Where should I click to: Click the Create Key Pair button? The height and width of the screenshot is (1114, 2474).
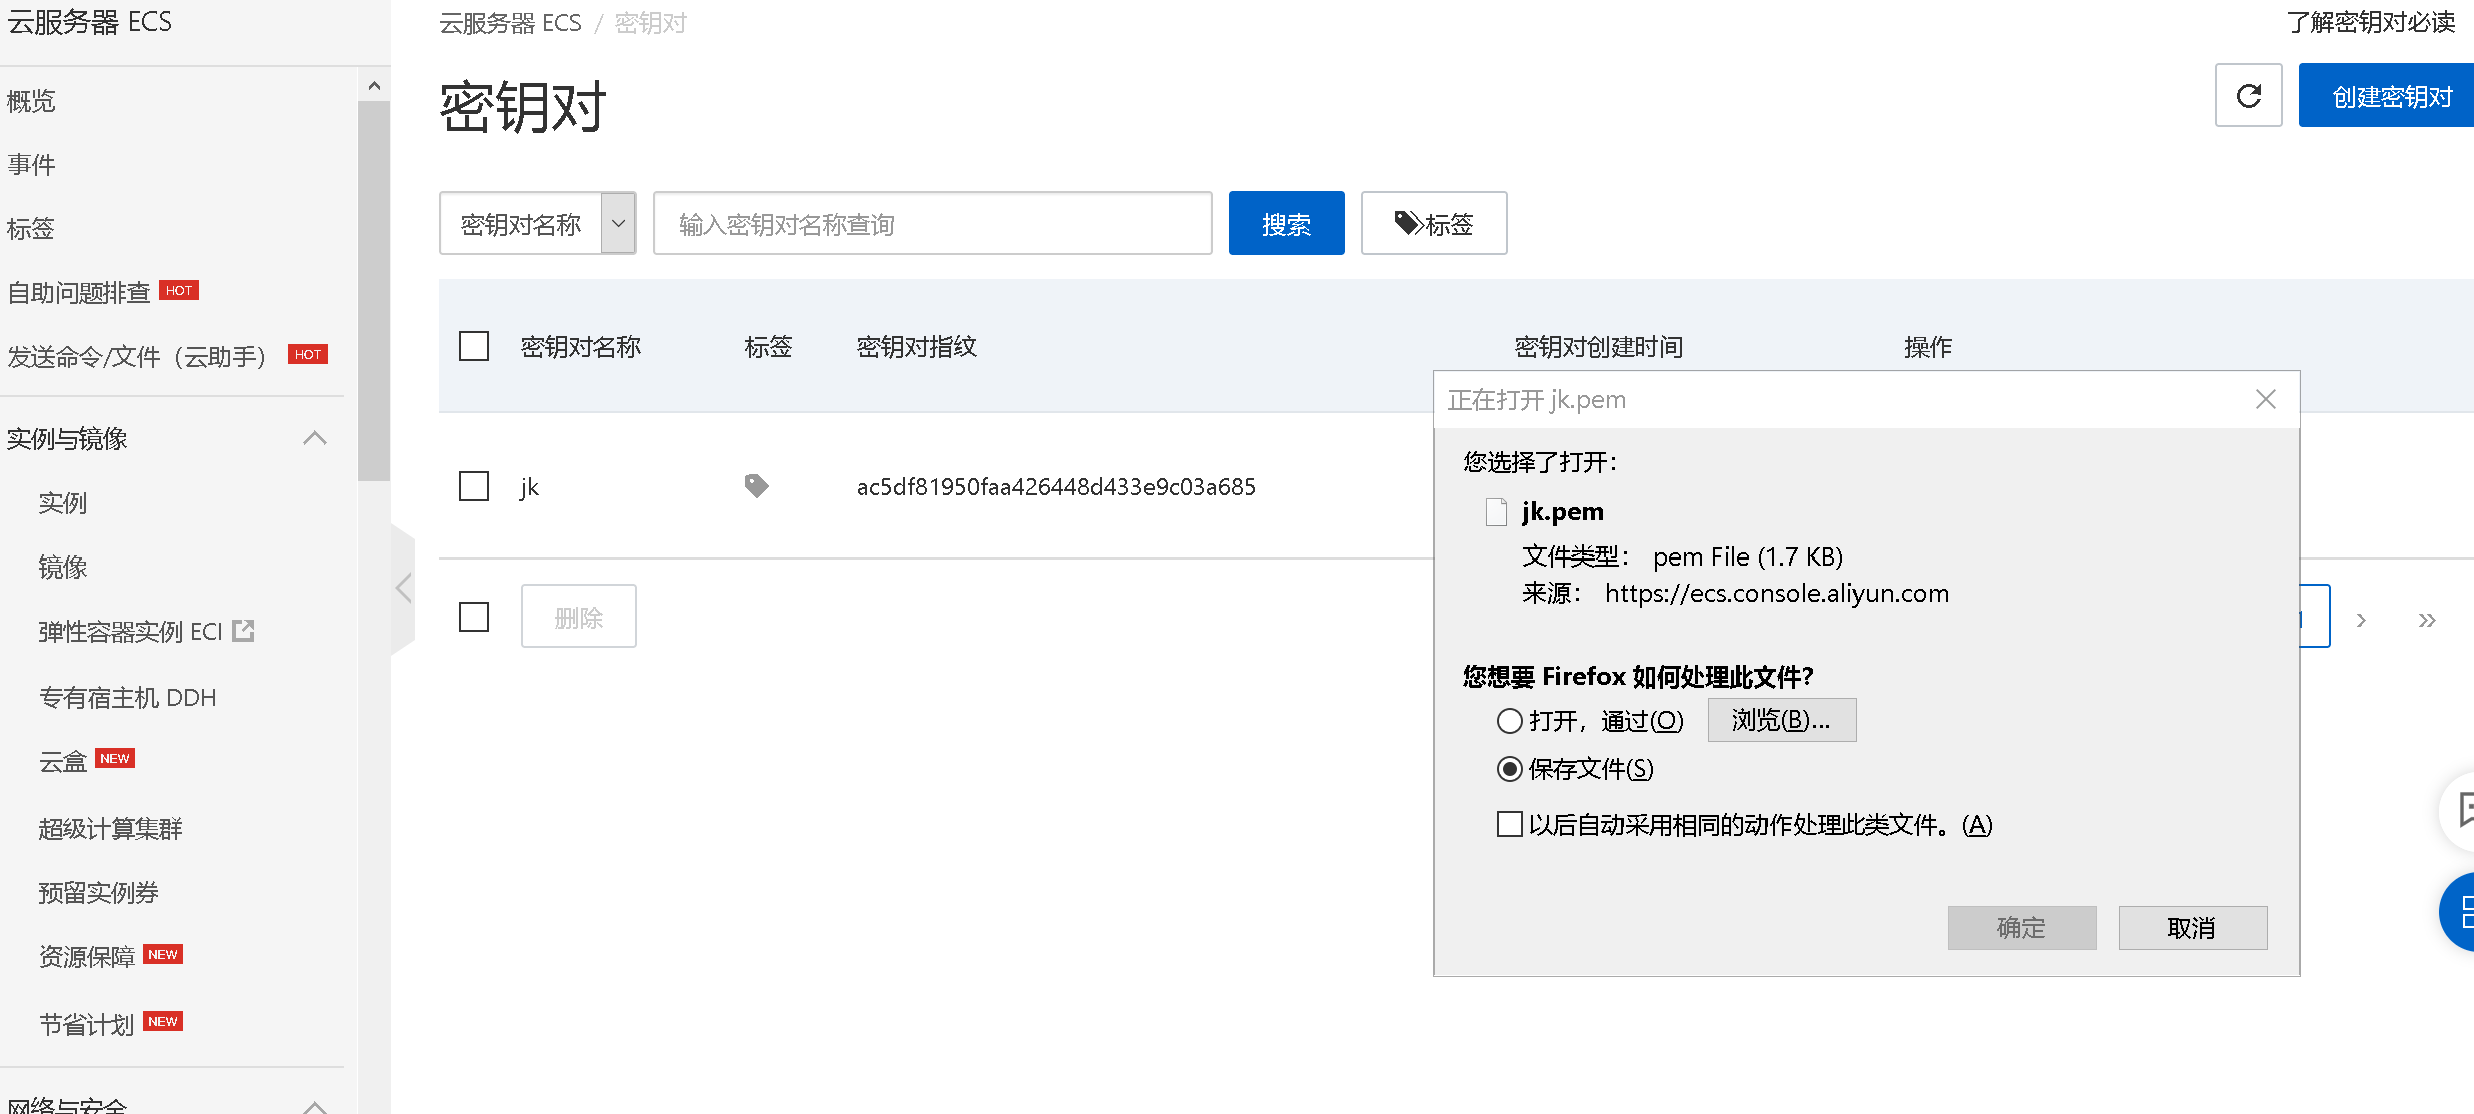point(2386,96)
